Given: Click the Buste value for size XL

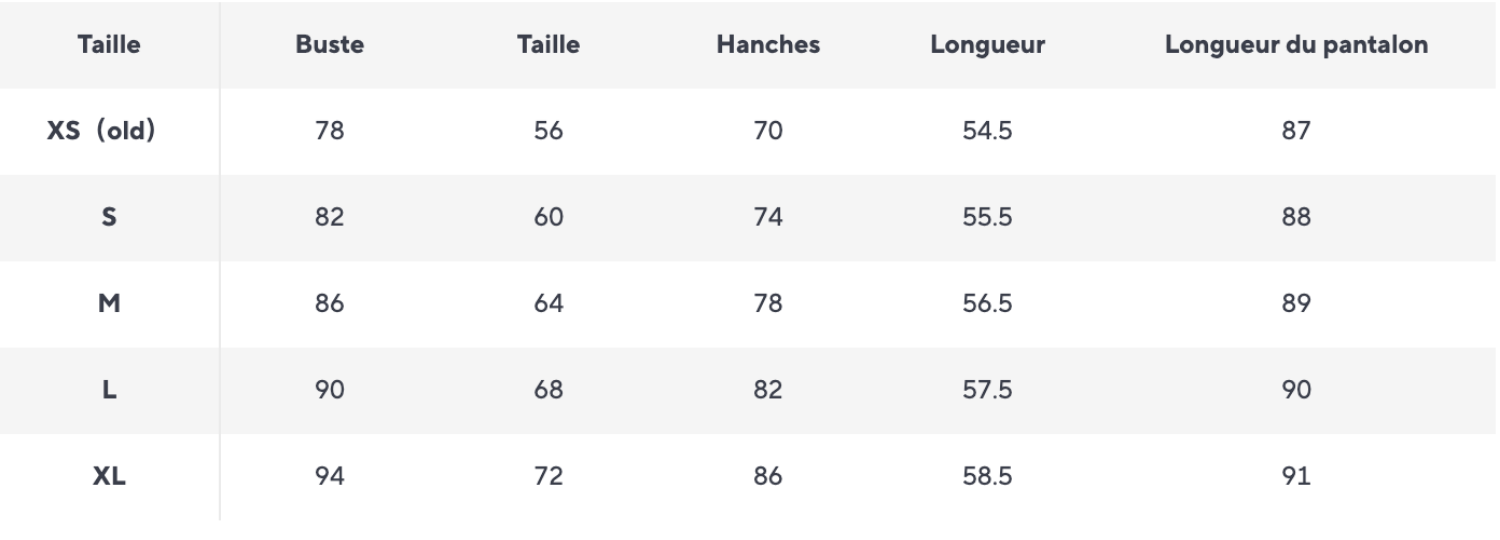Looking at the screenshot, I should [329, 476].
